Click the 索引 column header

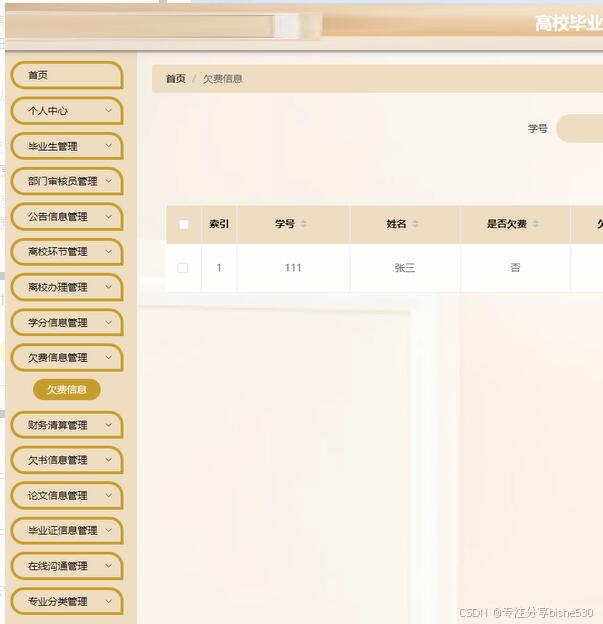point(219,224)
